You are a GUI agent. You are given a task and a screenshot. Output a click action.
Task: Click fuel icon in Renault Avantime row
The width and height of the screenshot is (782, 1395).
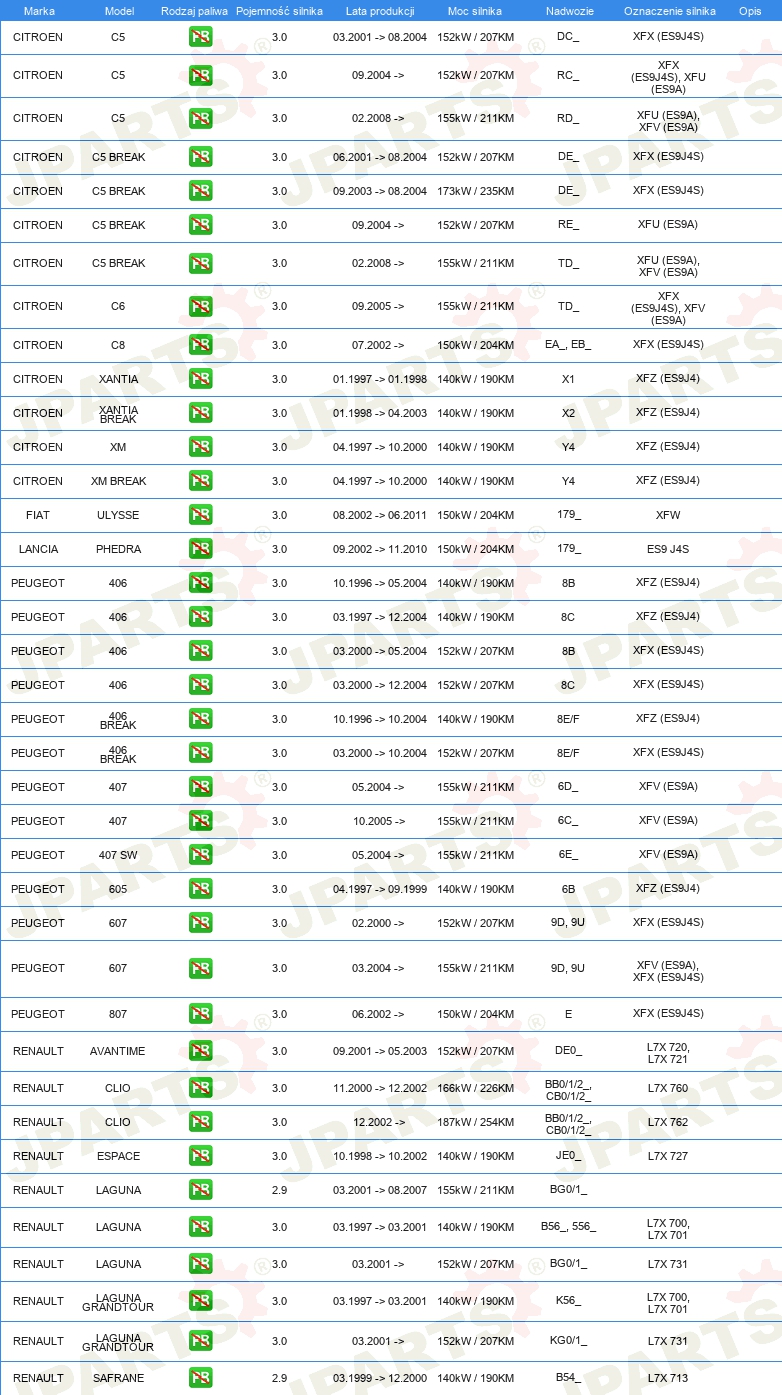pyautogui.click(x=200, y=1051)
